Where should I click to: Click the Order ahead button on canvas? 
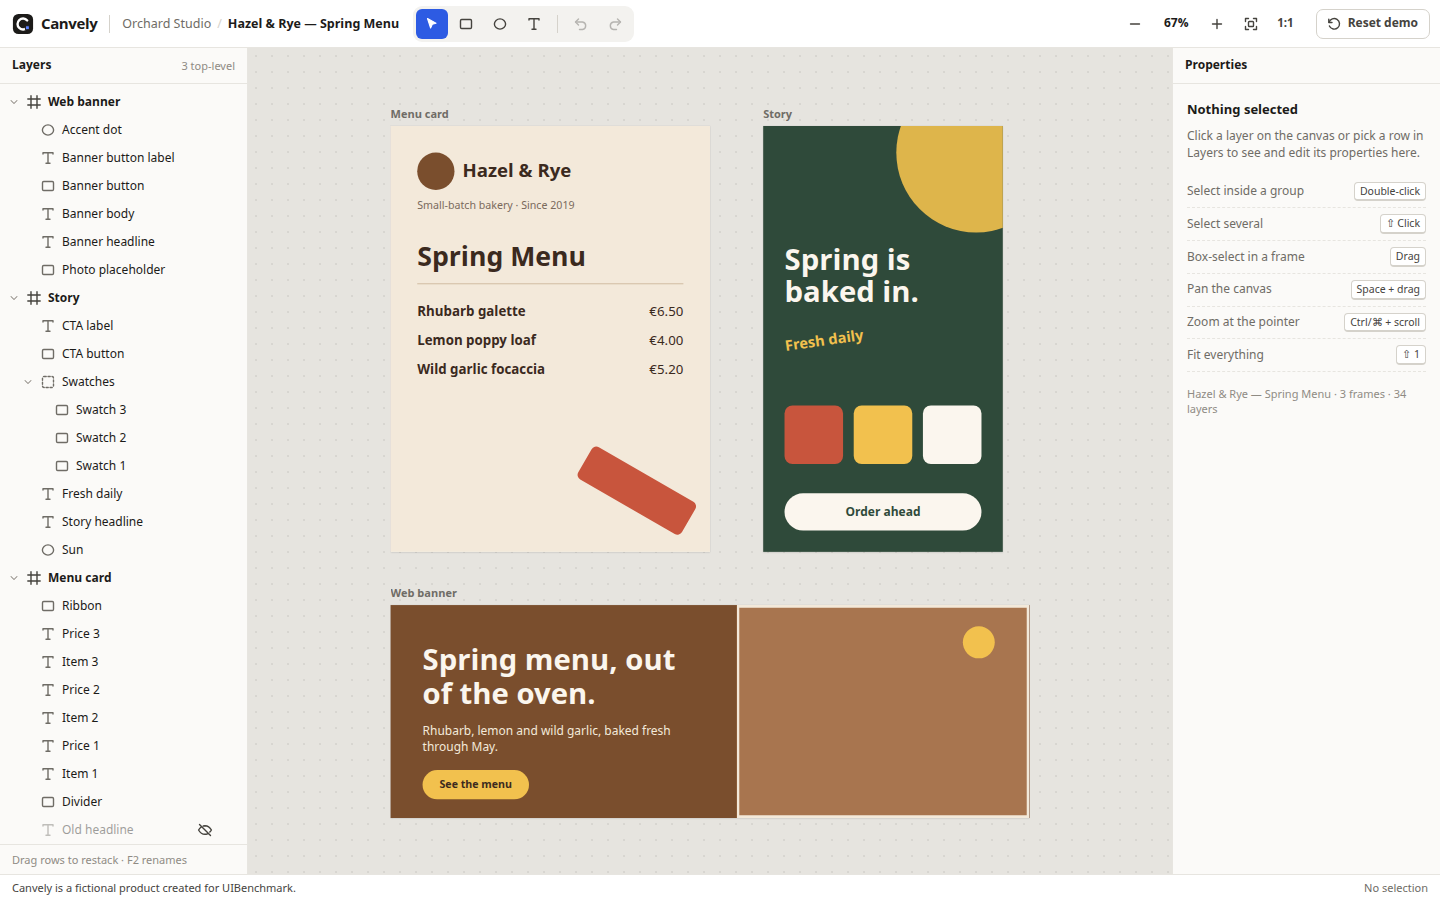(x=883, y=512)
